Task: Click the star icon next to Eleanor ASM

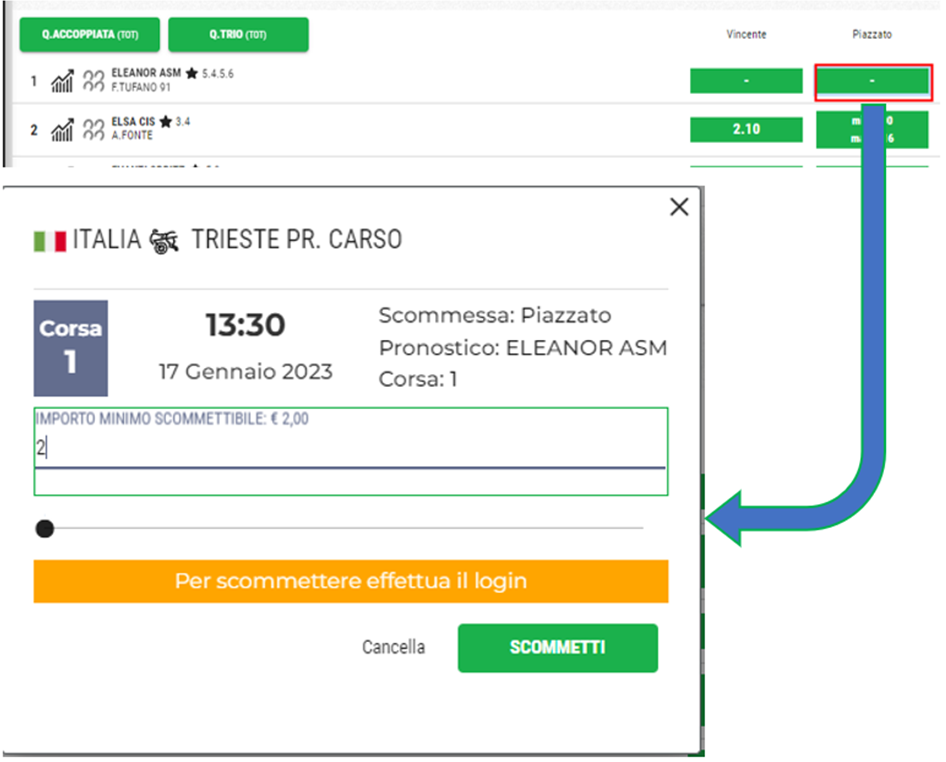Action: (x=191, y=74)
